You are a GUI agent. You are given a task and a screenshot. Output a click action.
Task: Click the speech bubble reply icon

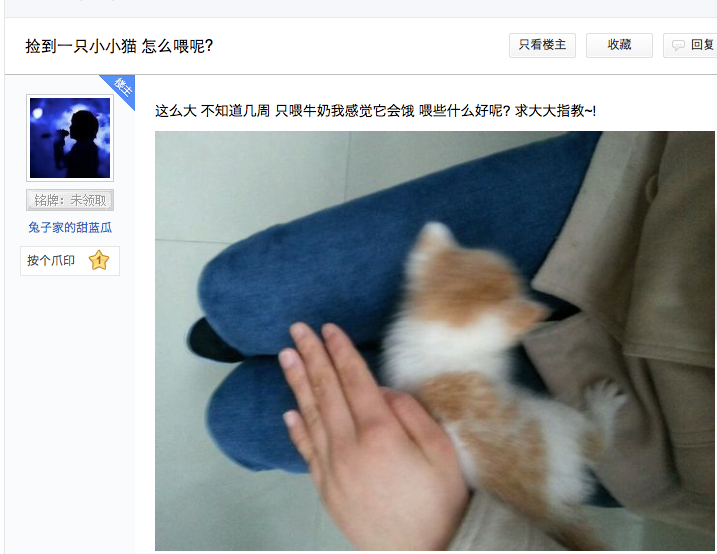click(x=678, y=45)
